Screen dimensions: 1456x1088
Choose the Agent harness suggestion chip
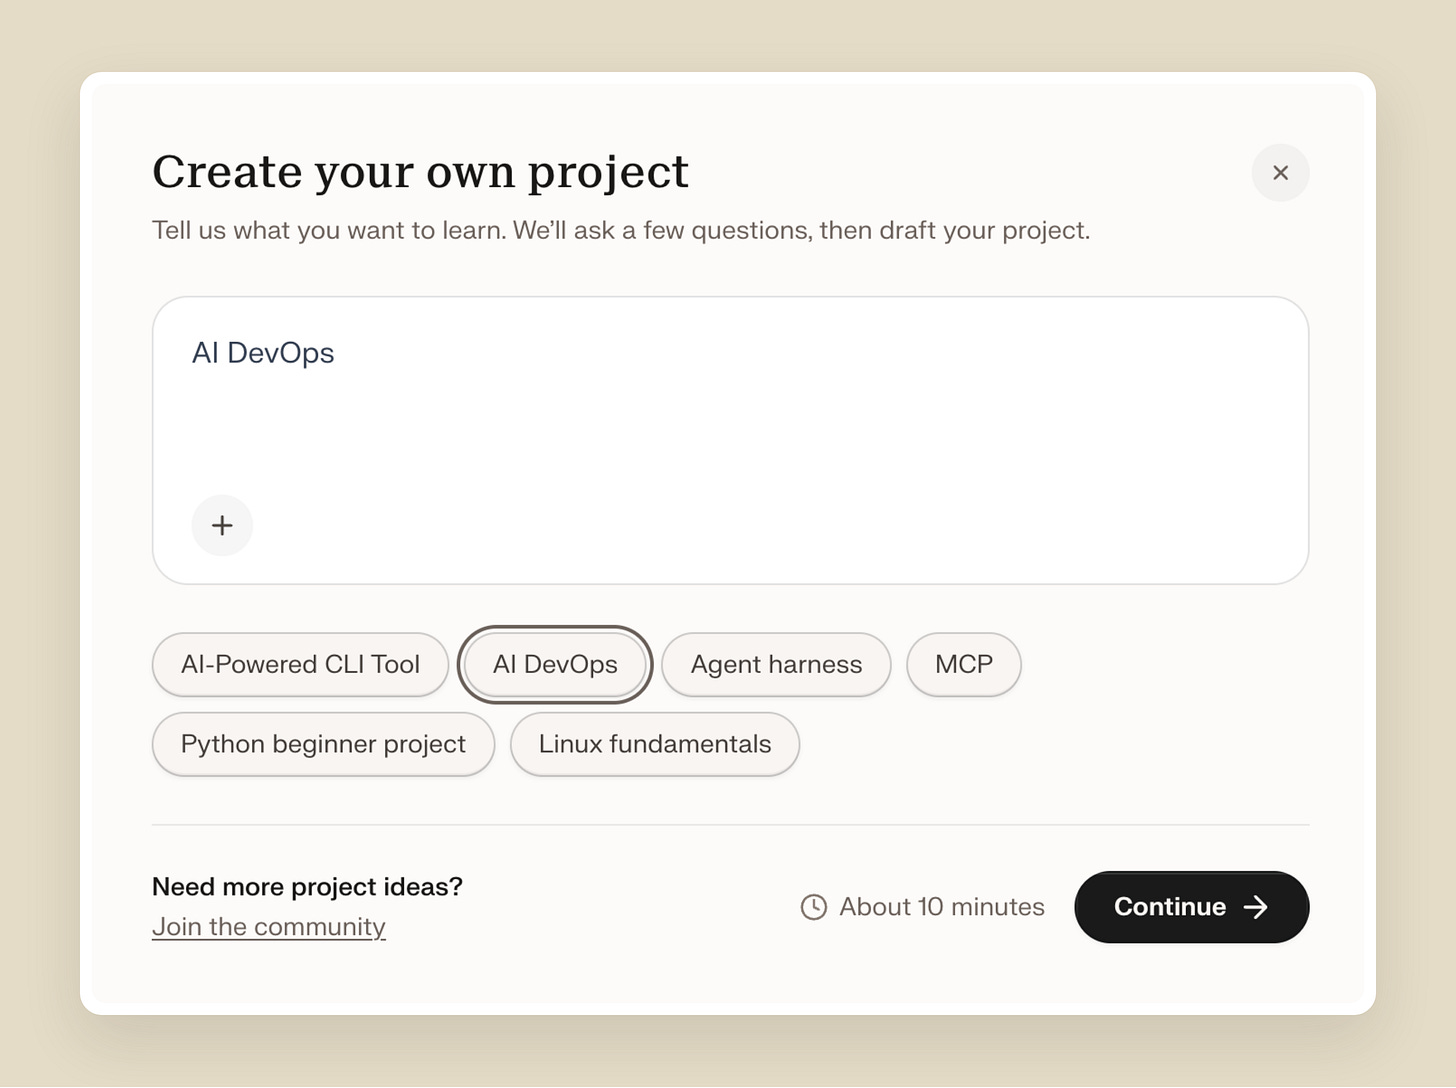[x=776, y=664]
